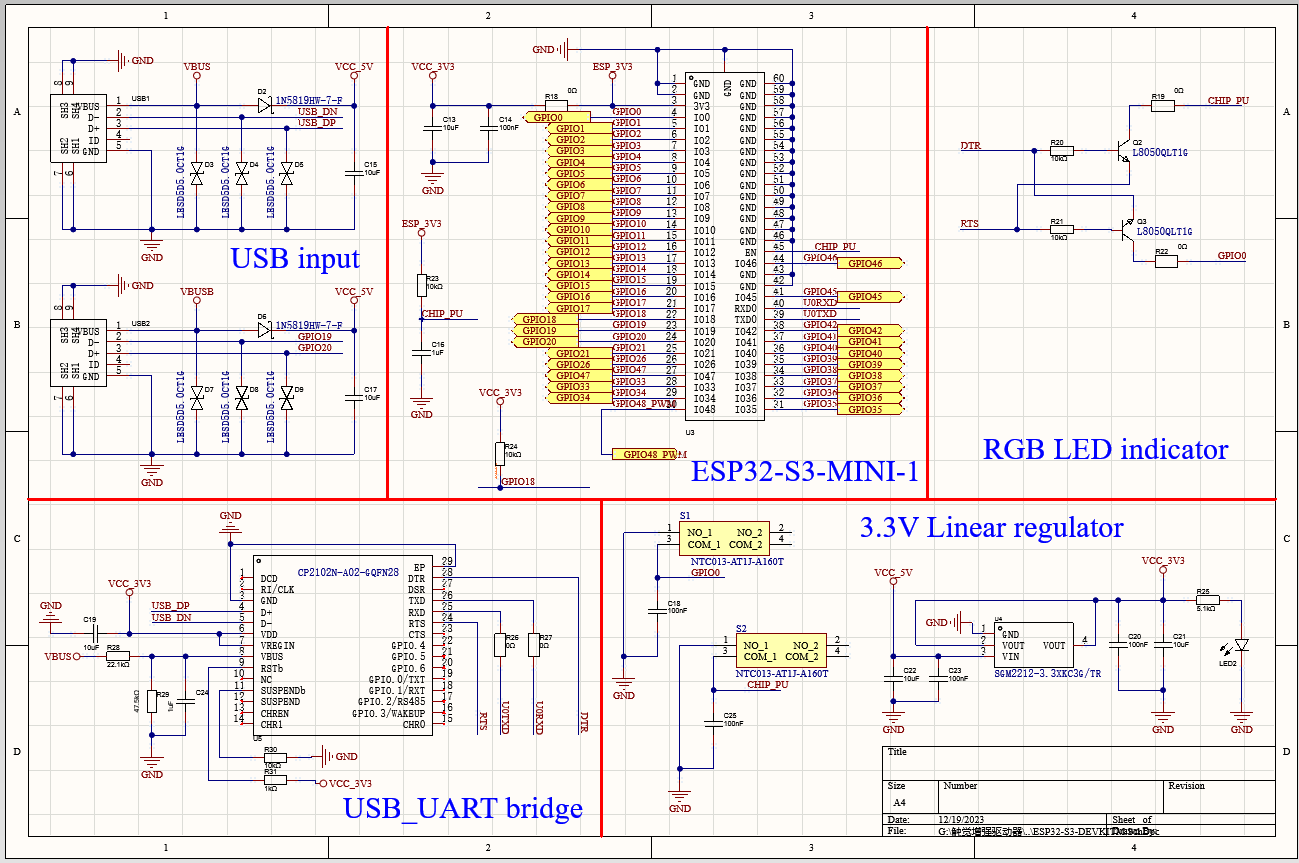
Task: Select resistor R24 10kΩ above GPIO18
Action: point(500,453)
